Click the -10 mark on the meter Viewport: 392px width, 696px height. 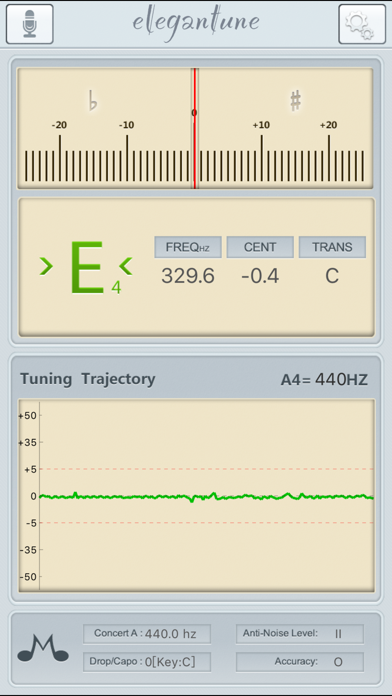127,125
